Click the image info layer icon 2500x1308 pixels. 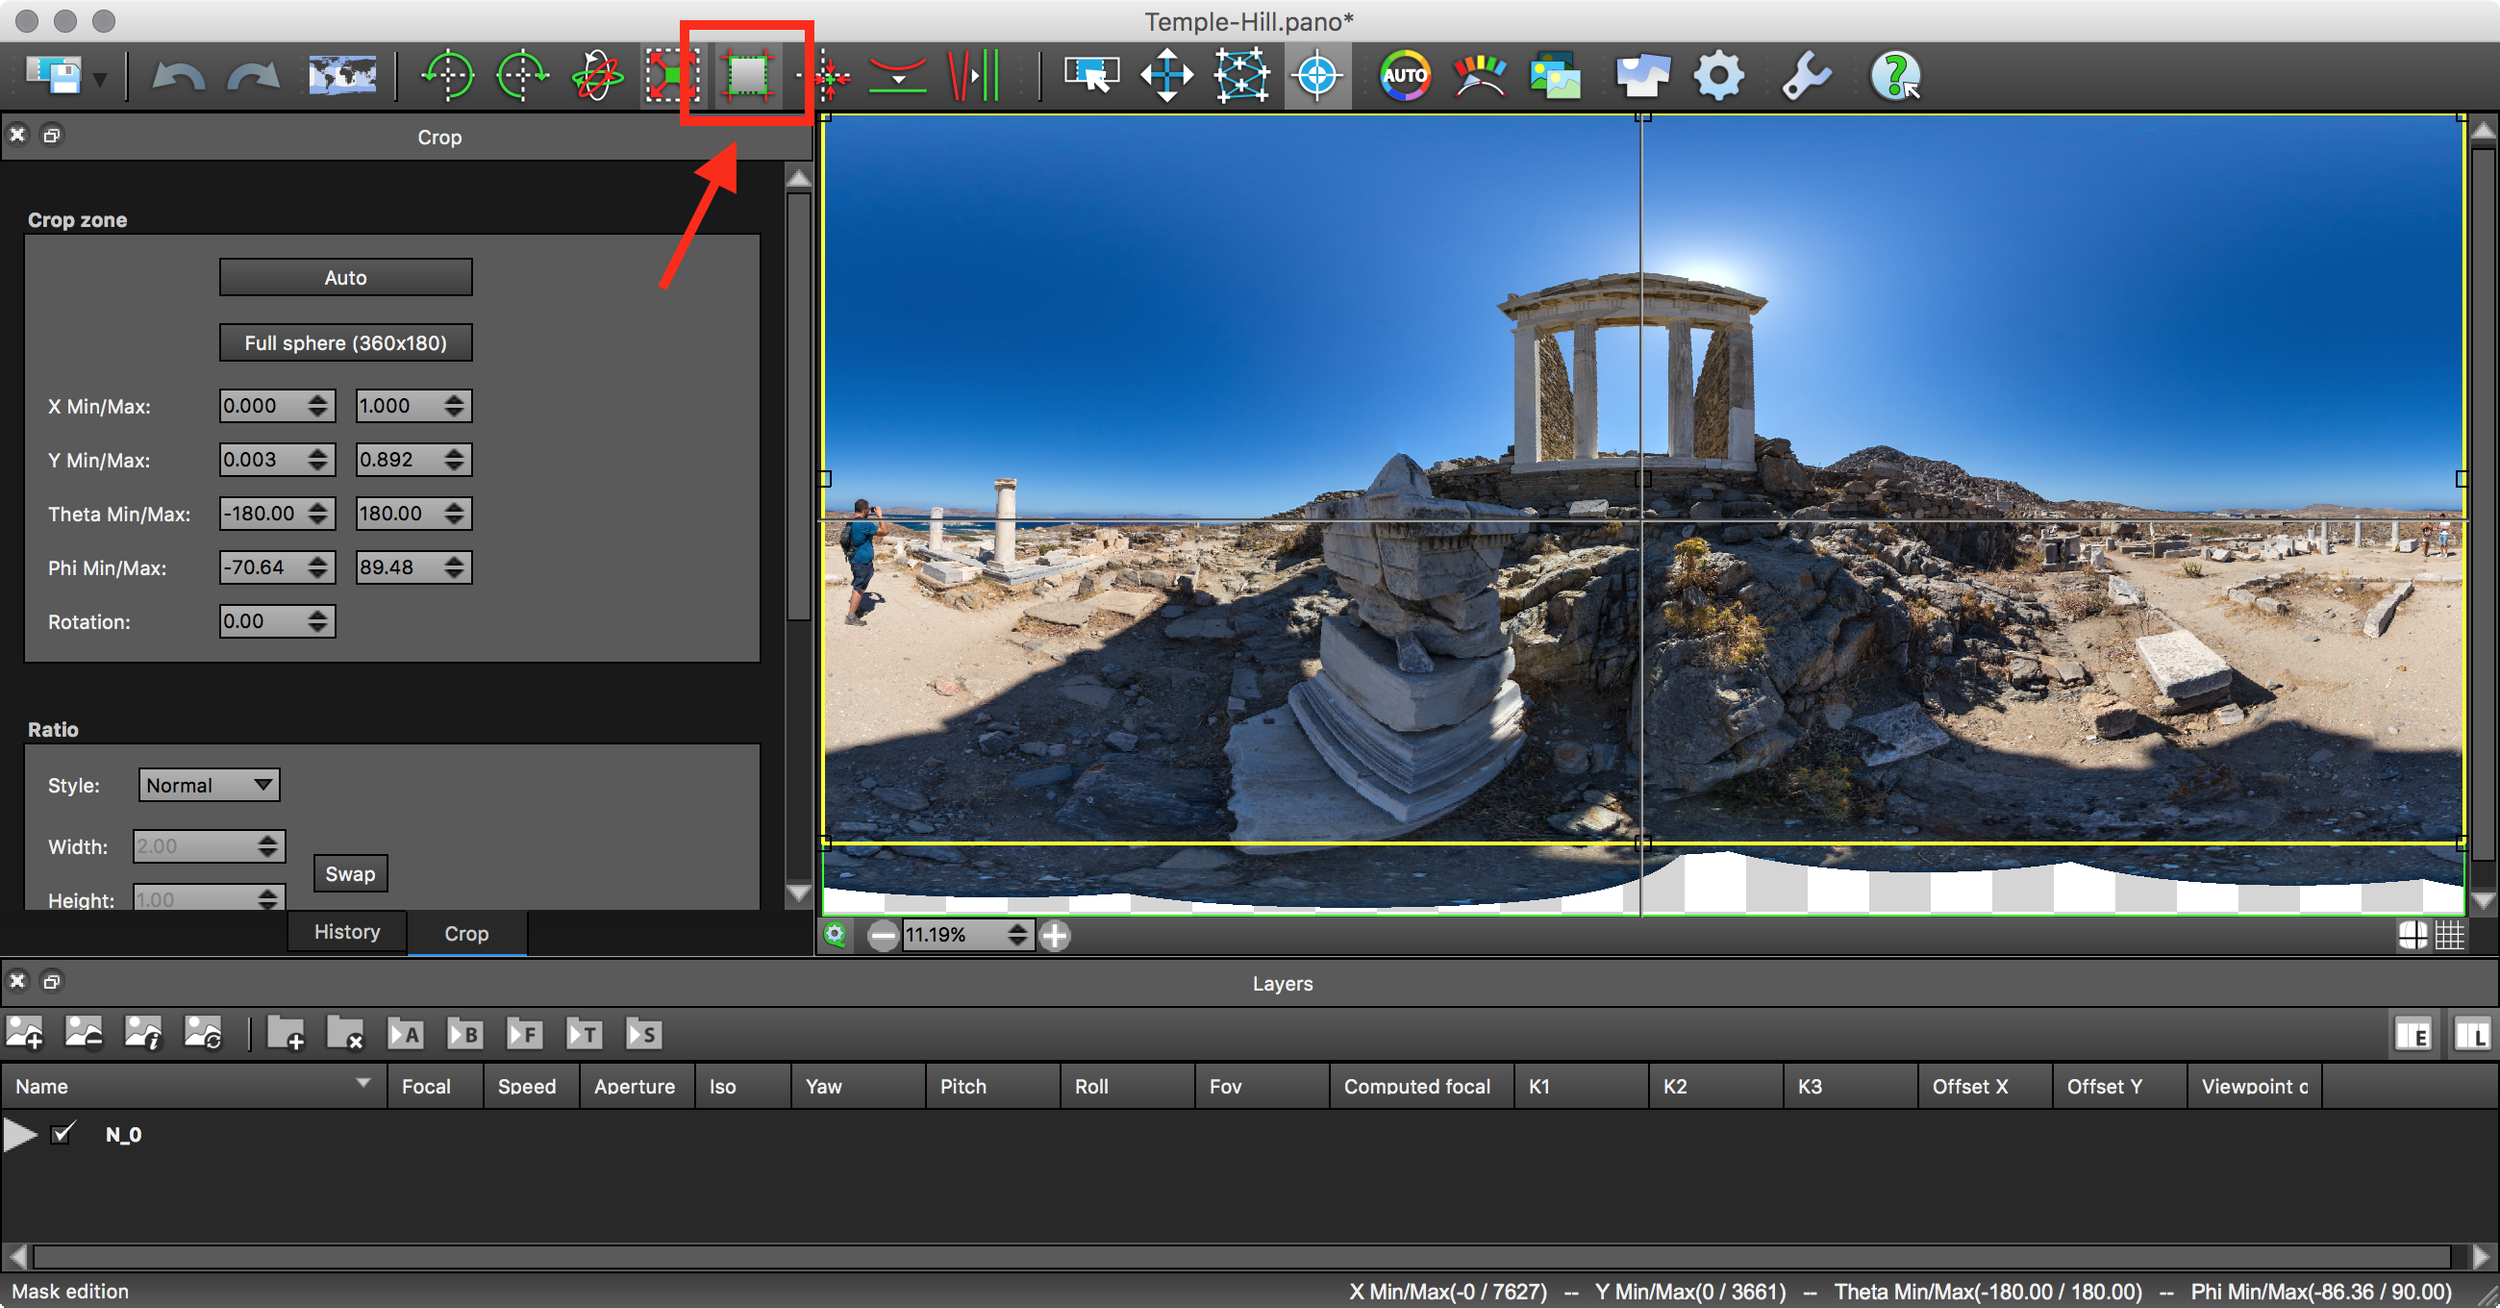pos(143,1033)
